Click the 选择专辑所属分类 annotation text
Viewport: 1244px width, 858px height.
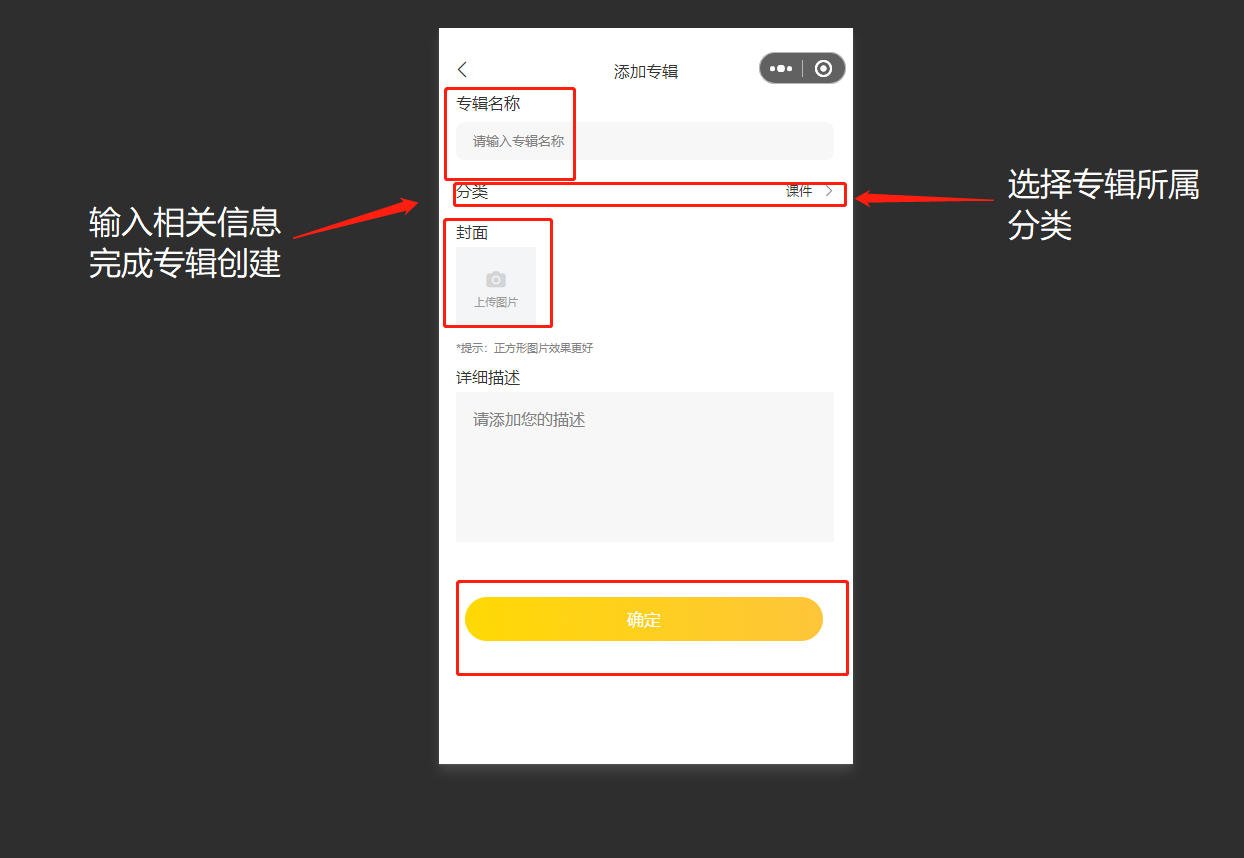pos(1103,204)
